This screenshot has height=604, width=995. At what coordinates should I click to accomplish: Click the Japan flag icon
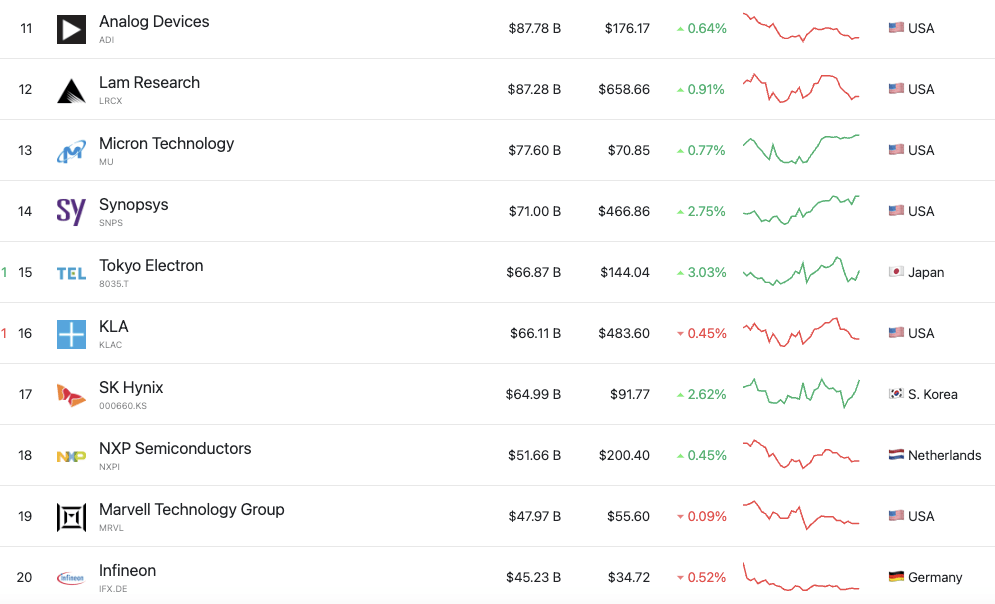896,272
